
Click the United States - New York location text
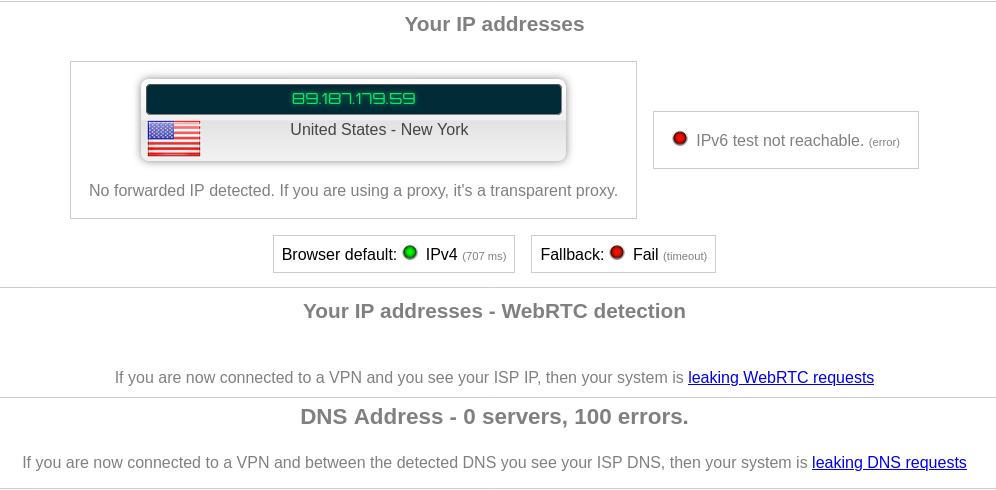pos(379,130)
